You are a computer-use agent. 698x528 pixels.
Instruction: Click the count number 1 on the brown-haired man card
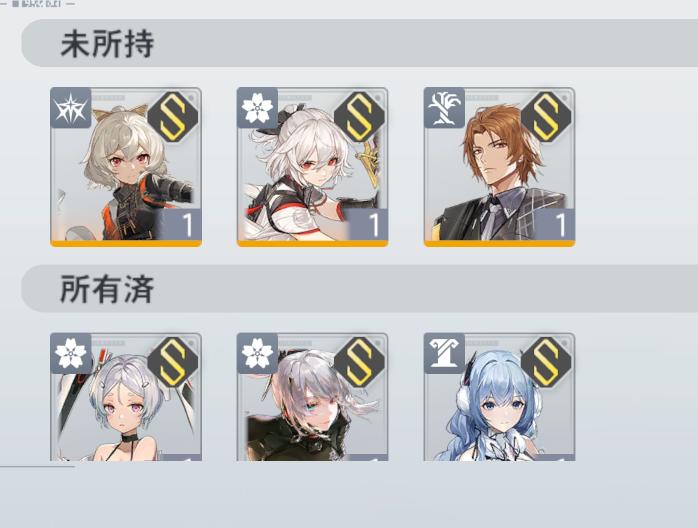coord(560,225)
